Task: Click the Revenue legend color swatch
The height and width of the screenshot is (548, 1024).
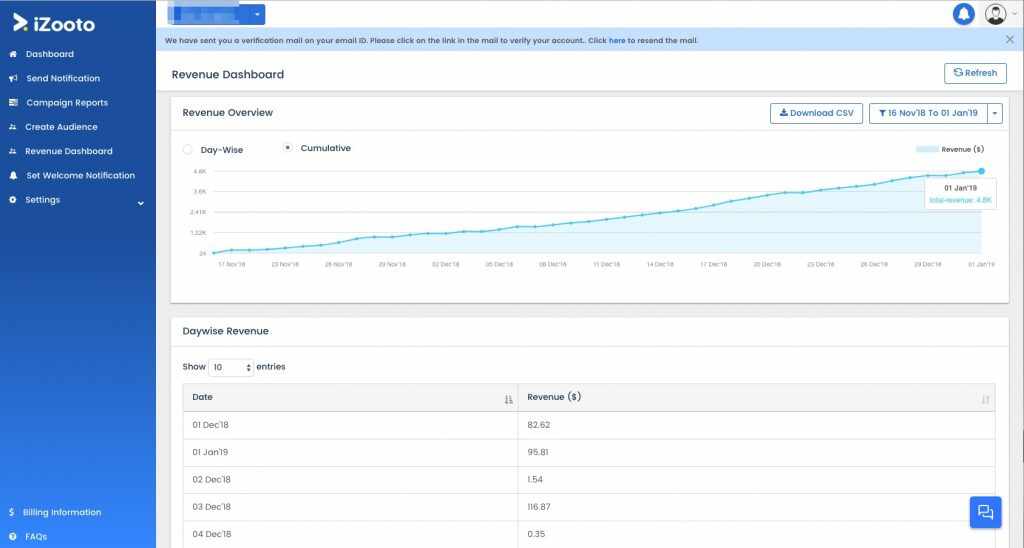Action: pos(927,149)
